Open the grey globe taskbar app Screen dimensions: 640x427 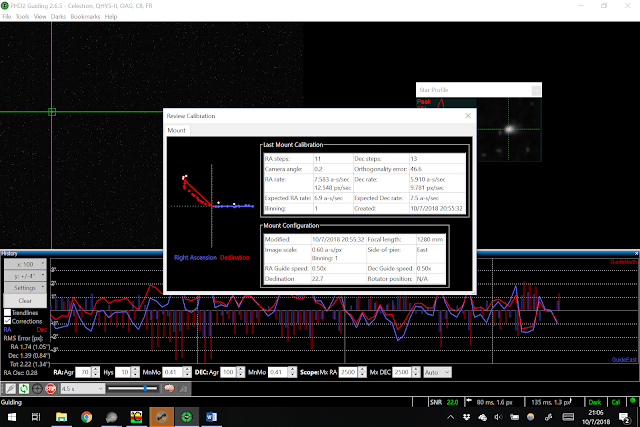tap(111, 417)
